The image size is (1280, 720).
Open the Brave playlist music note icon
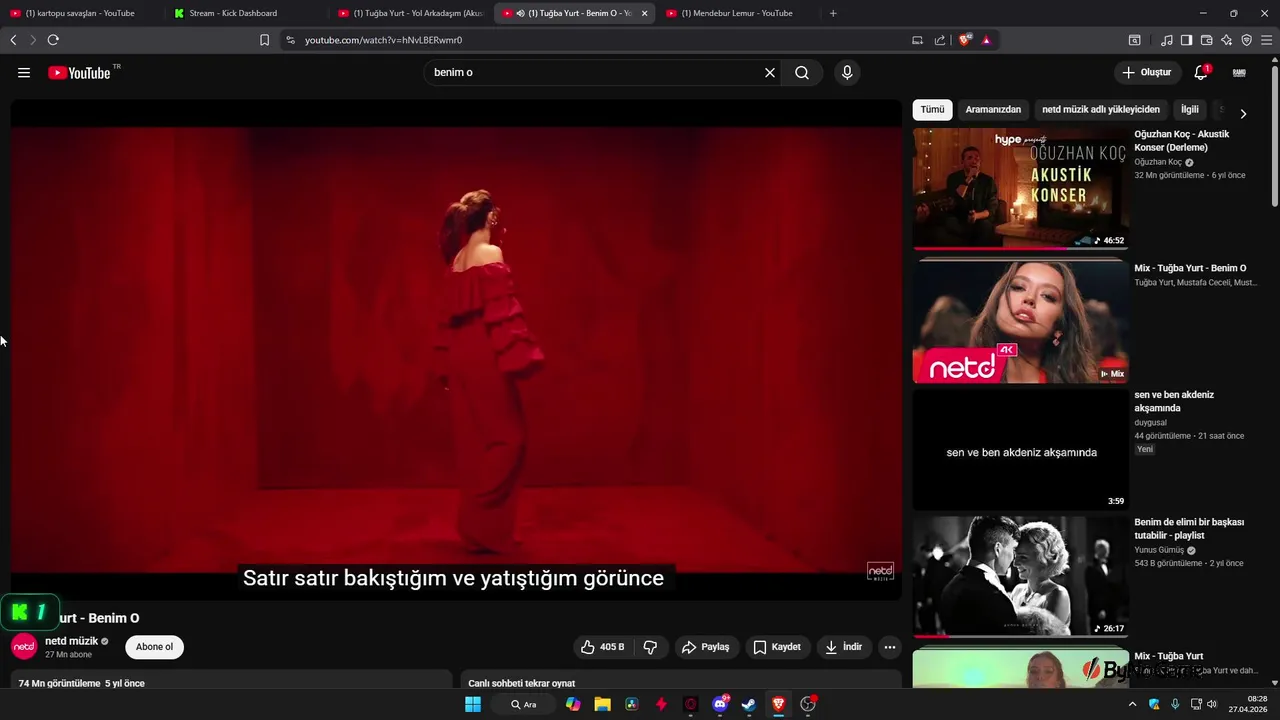click(x=1167, y=40)
